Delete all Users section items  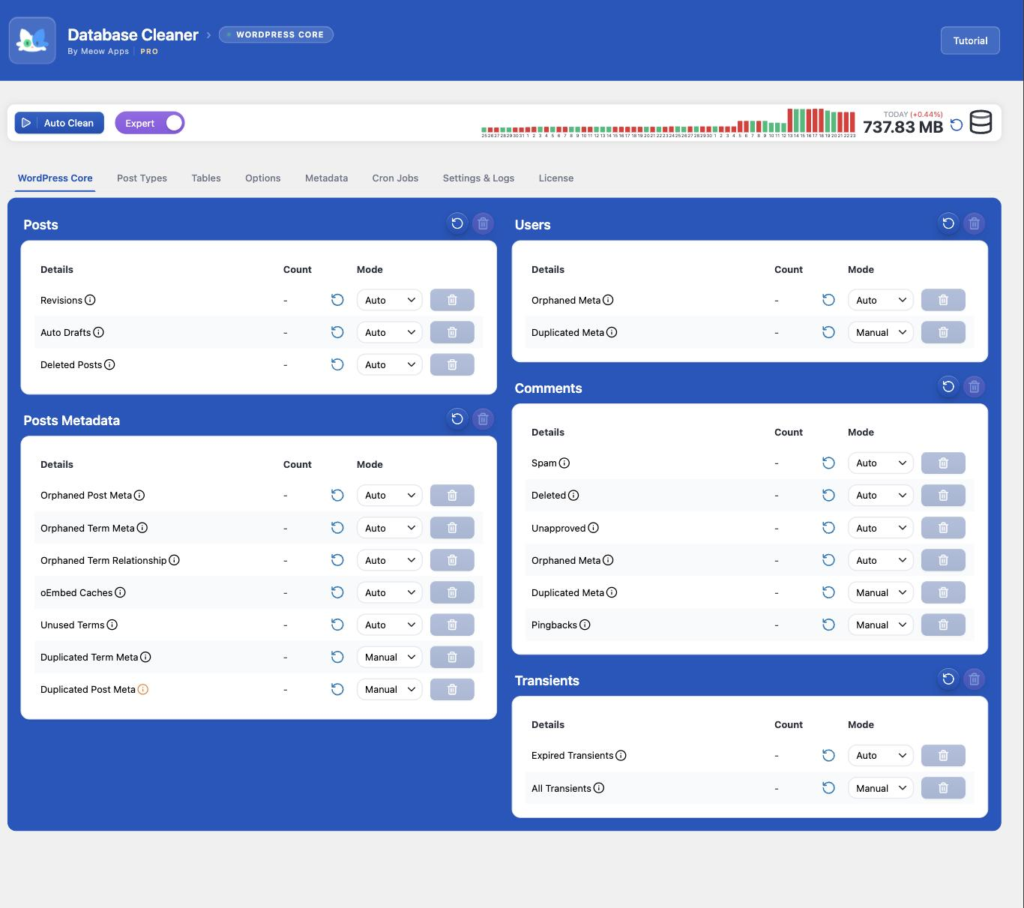[974, 223]
